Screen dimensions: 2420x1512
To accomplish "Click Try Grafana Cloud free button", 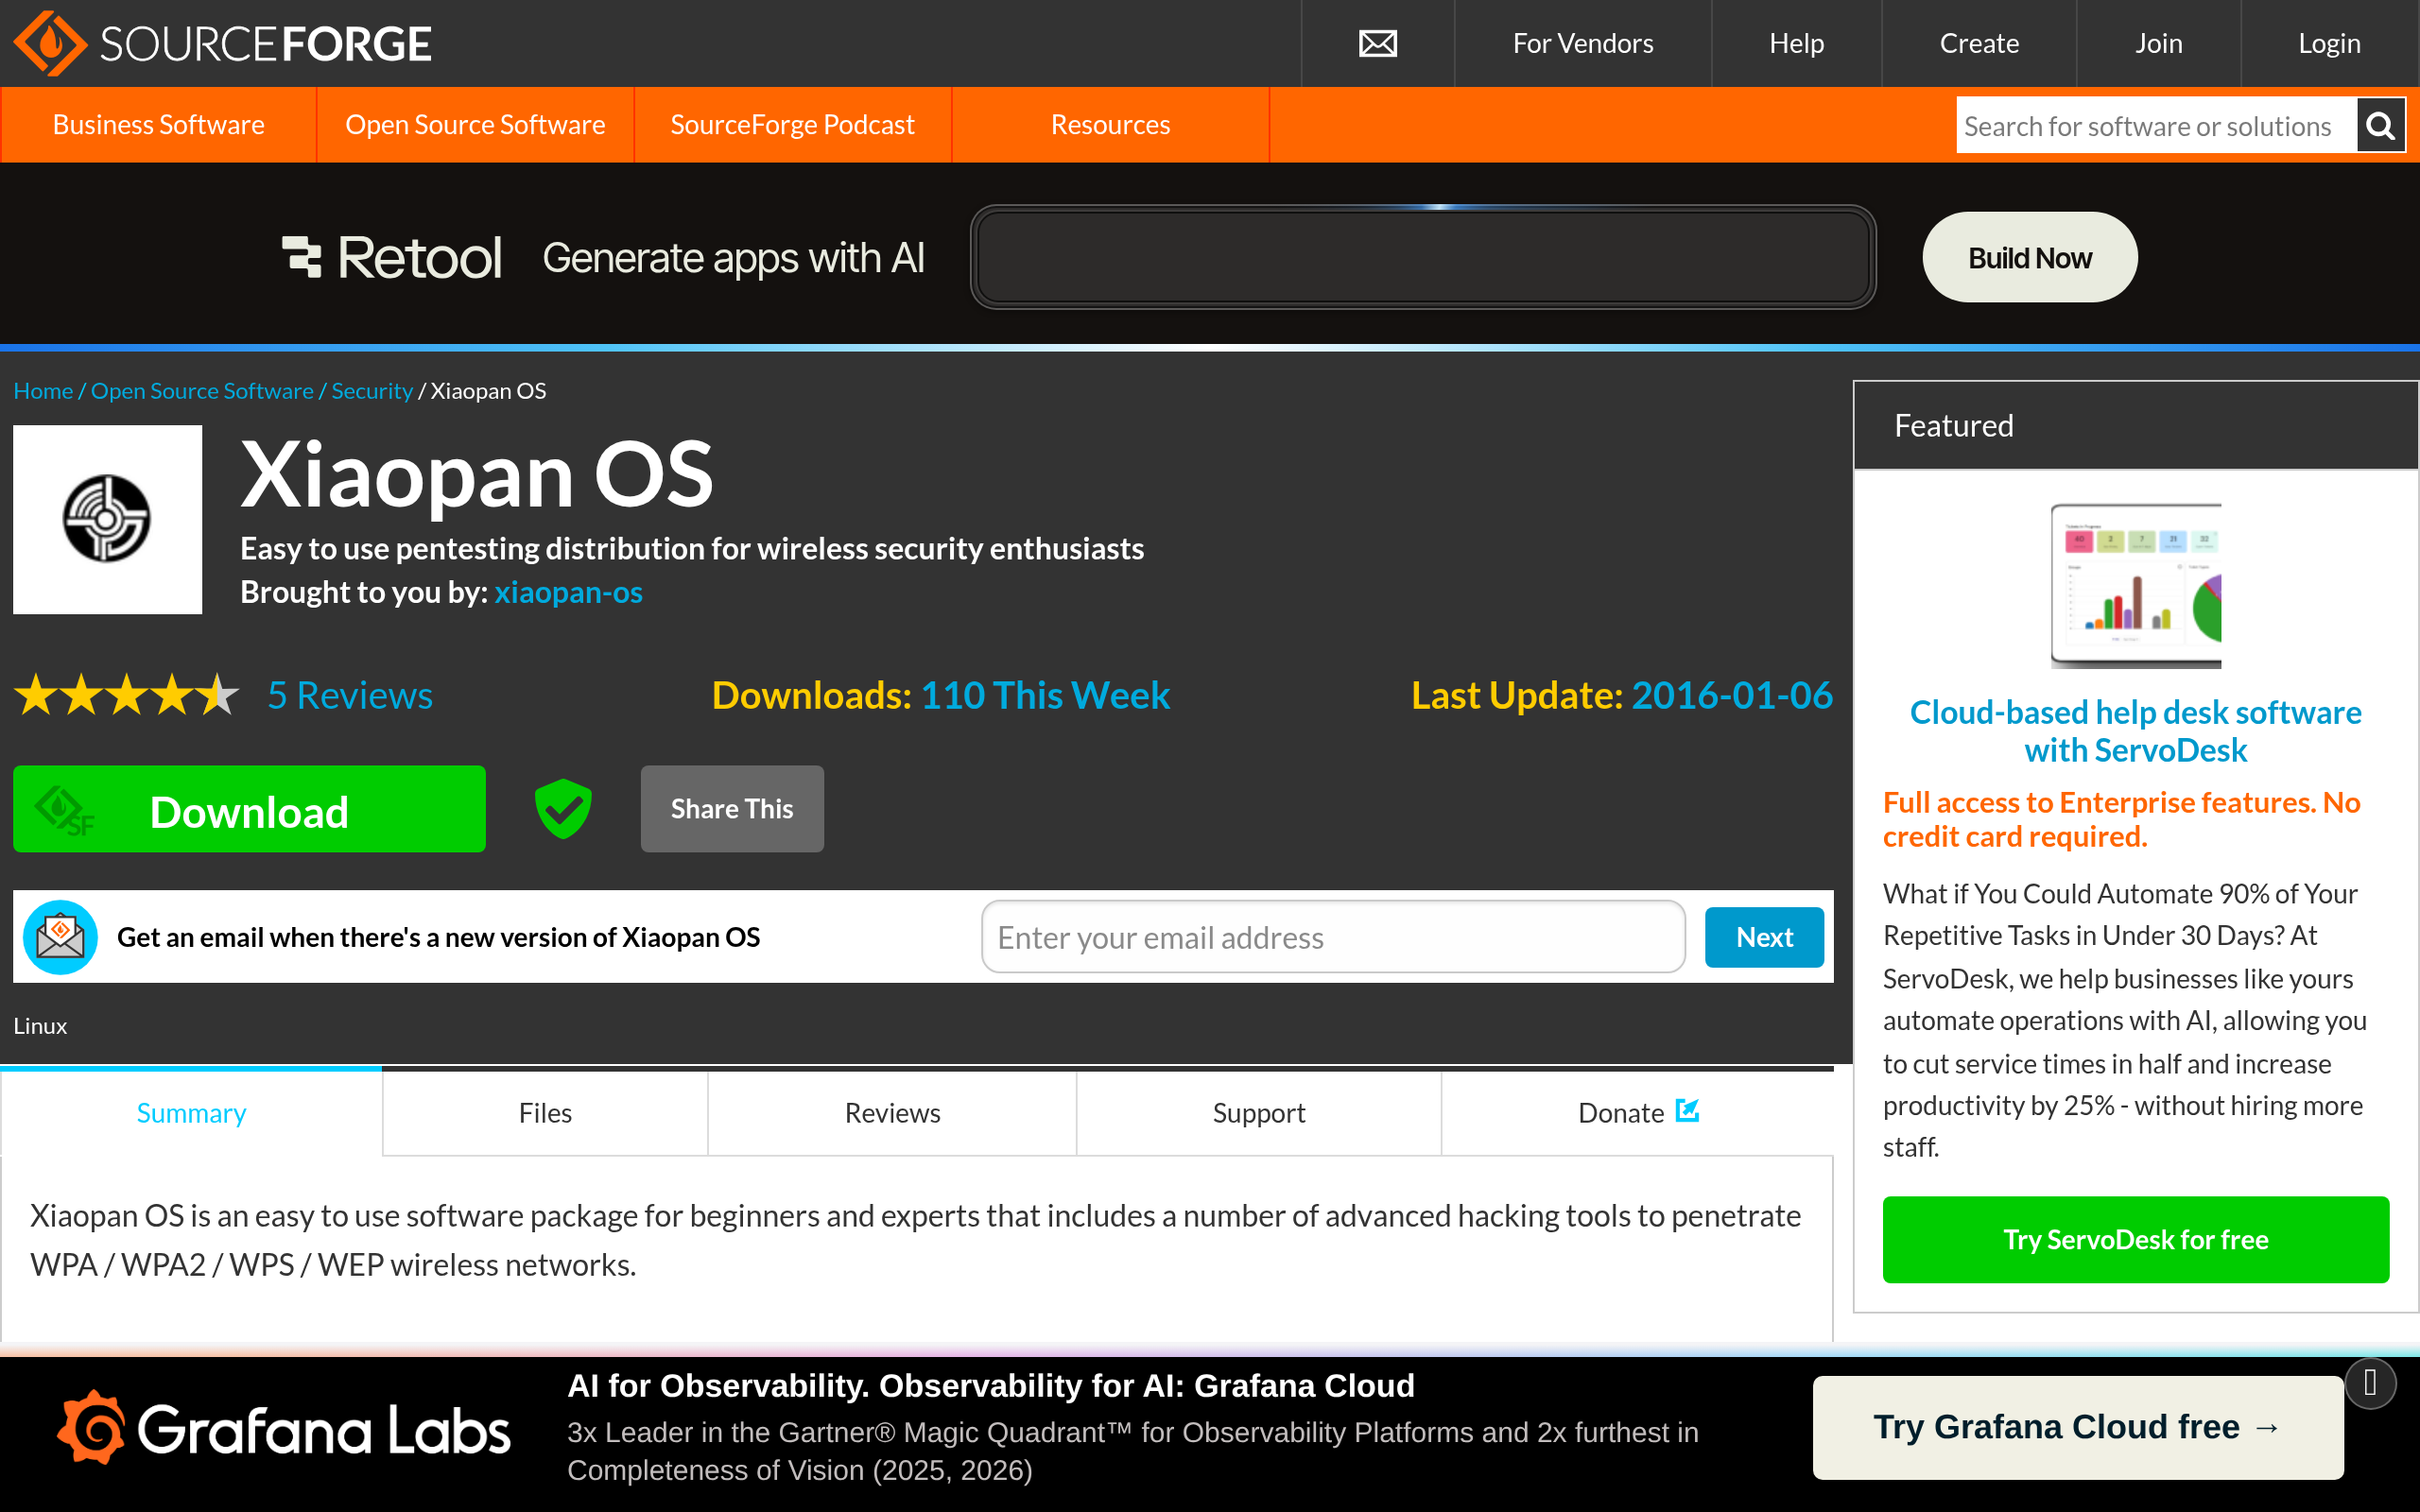I will tap(2077, 1427).
